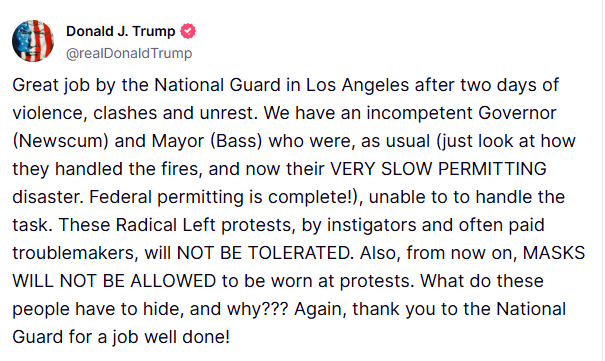Screen dimensions: 605x361
Task: Click the word 'MASKS' in the post
Action: (554, 253)
